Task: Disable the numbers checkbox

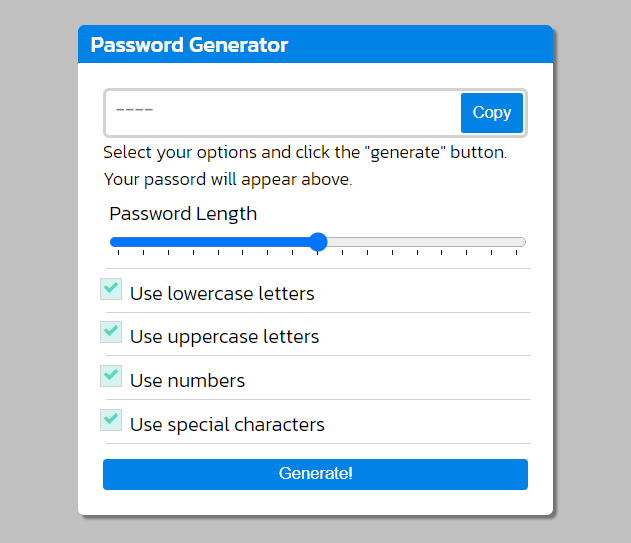Action: pyautogui.click(x=111, y=376)
